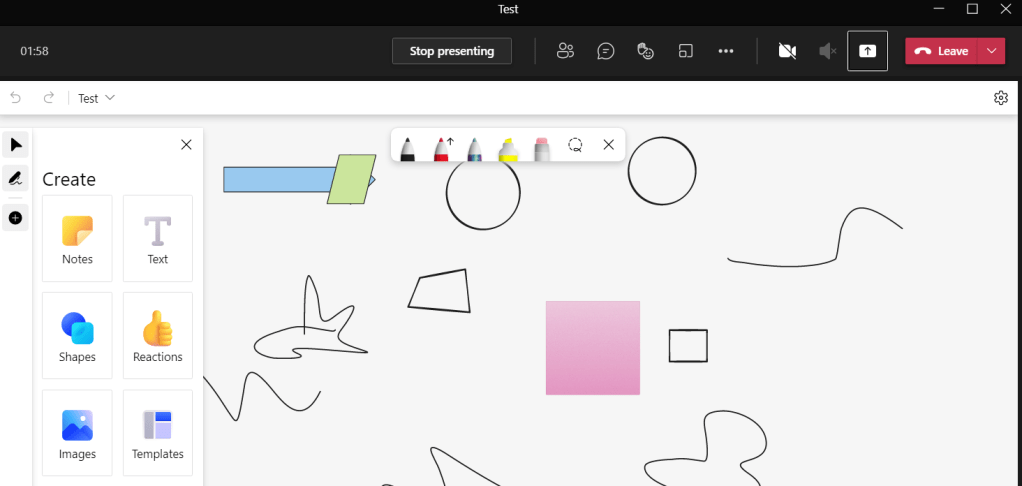The width and height of the screenshot is (1022, 486).
Task: Open More actions ellipsis menu
Action: 726,51
